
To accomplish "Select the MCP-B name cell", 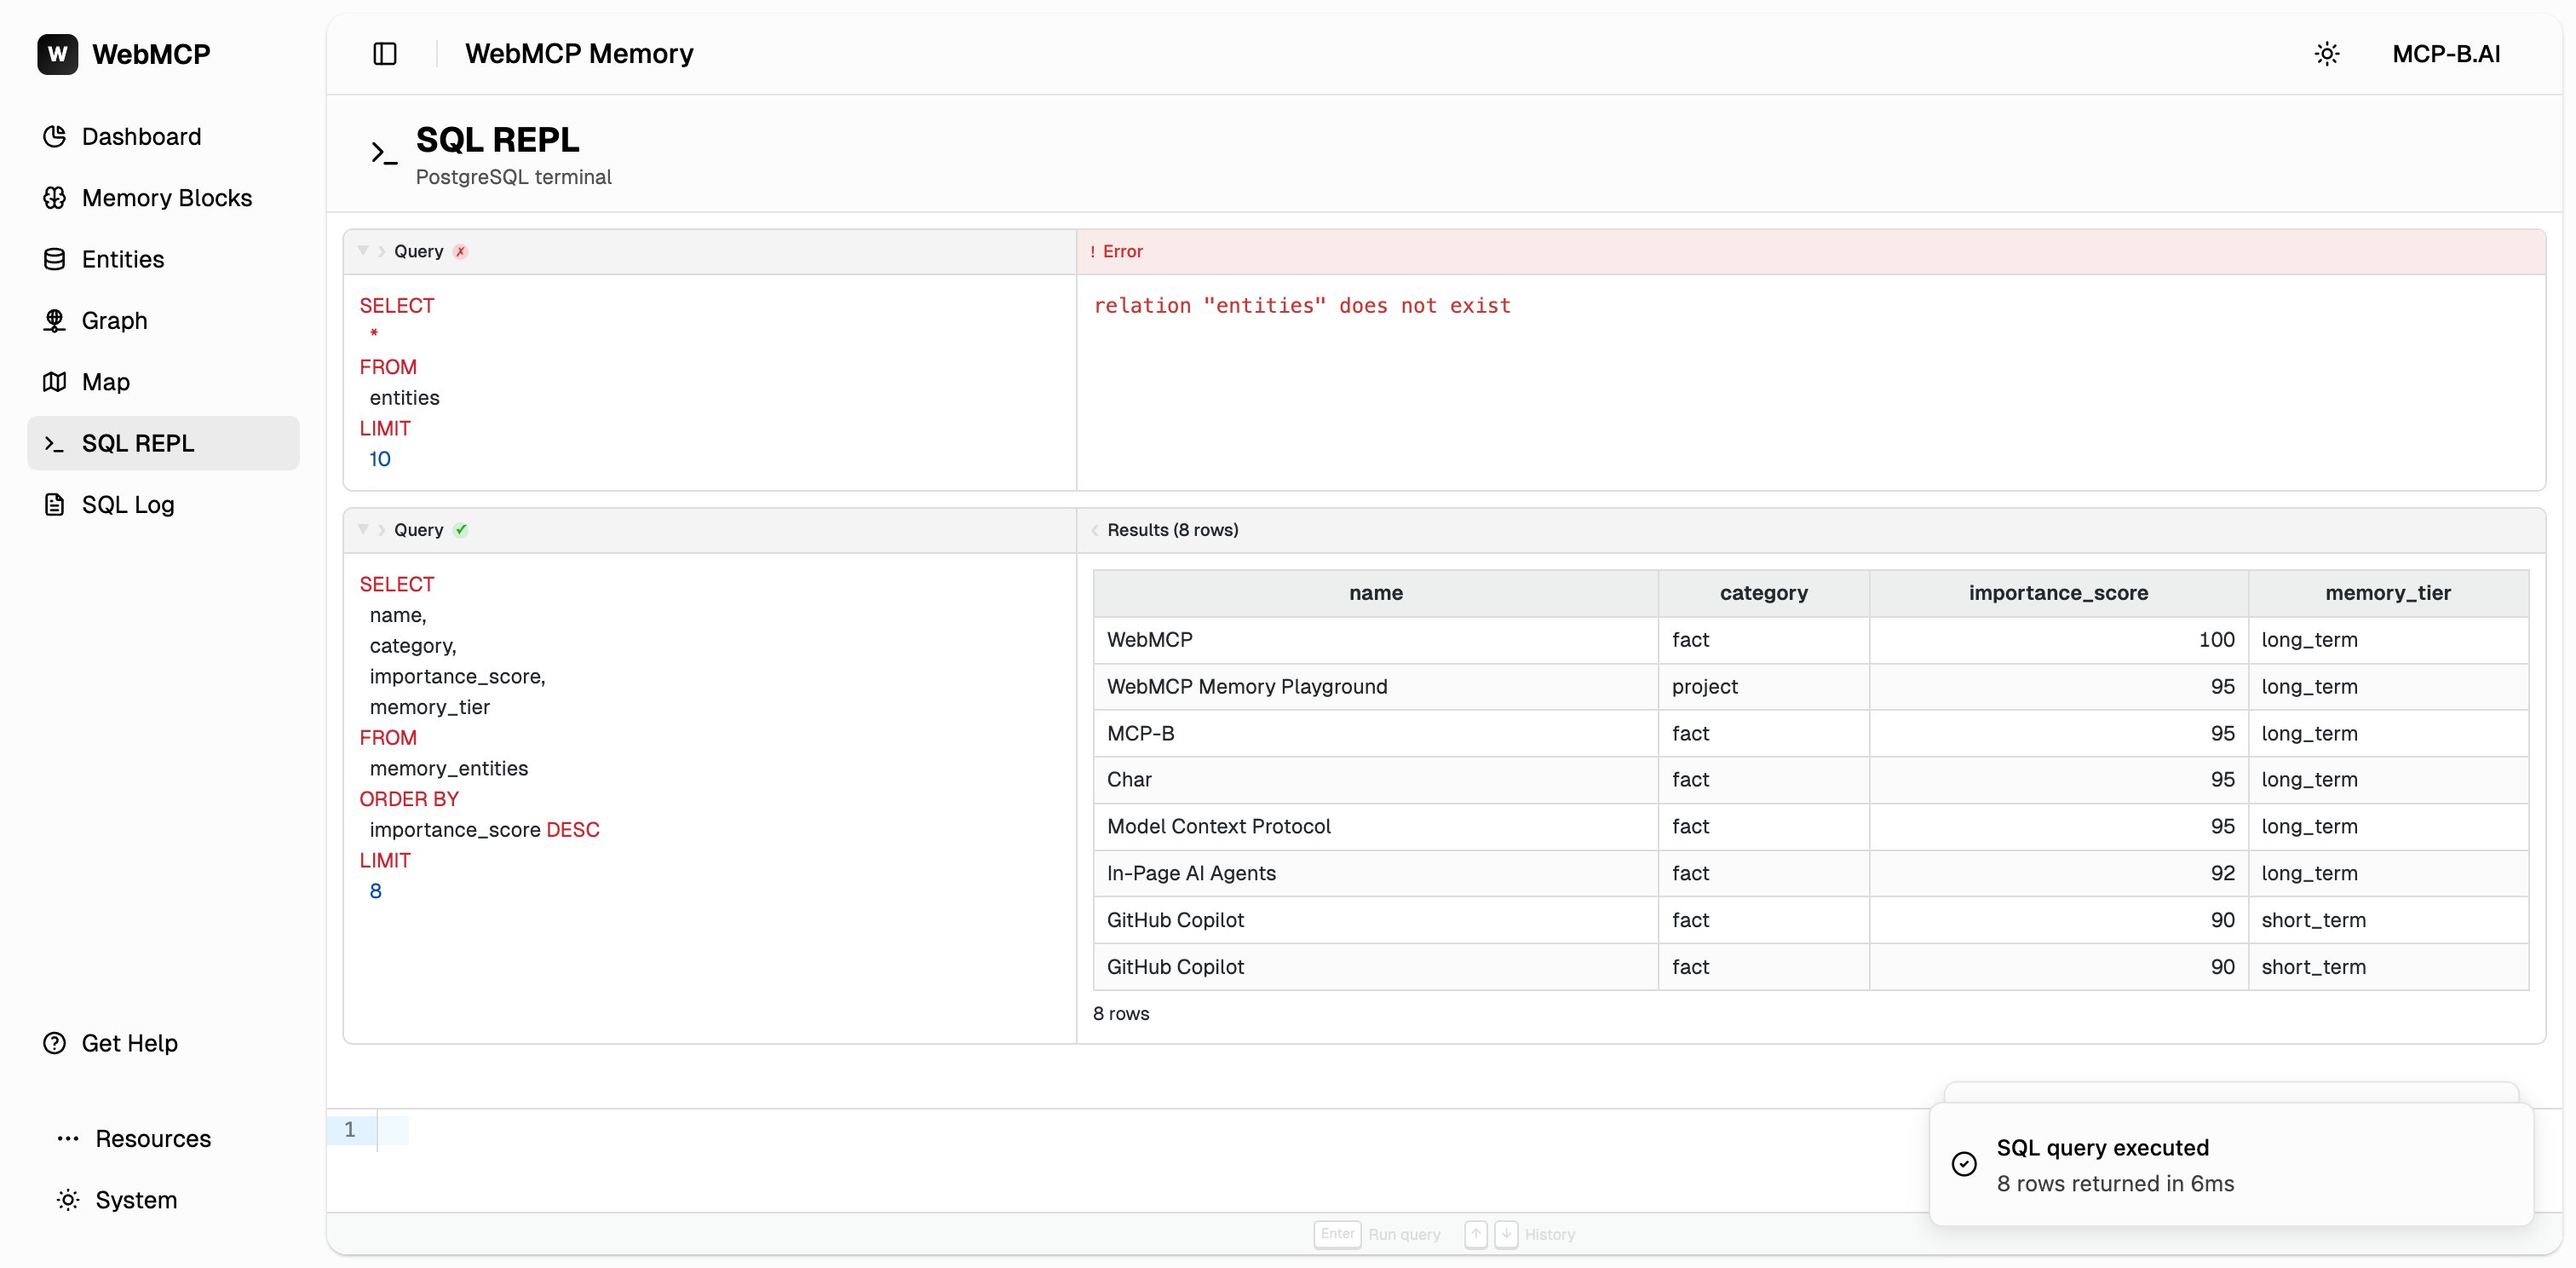I will click(x=1375, y=733).
